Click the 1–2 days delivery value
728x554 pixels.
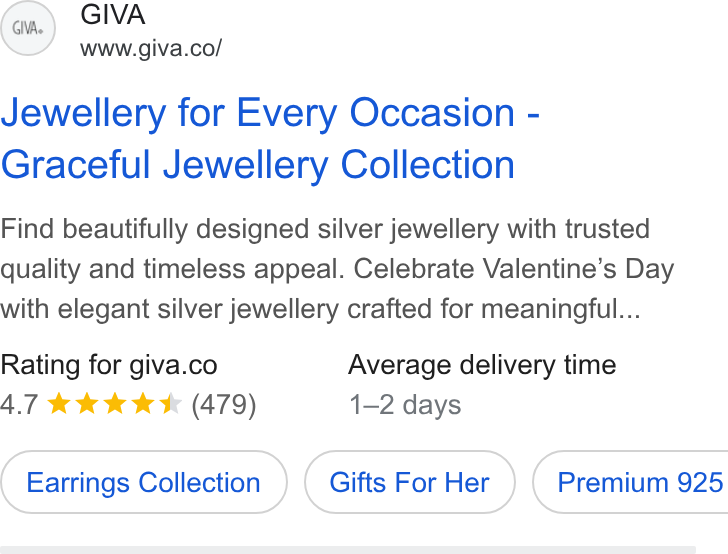click(x=405, y=405)
